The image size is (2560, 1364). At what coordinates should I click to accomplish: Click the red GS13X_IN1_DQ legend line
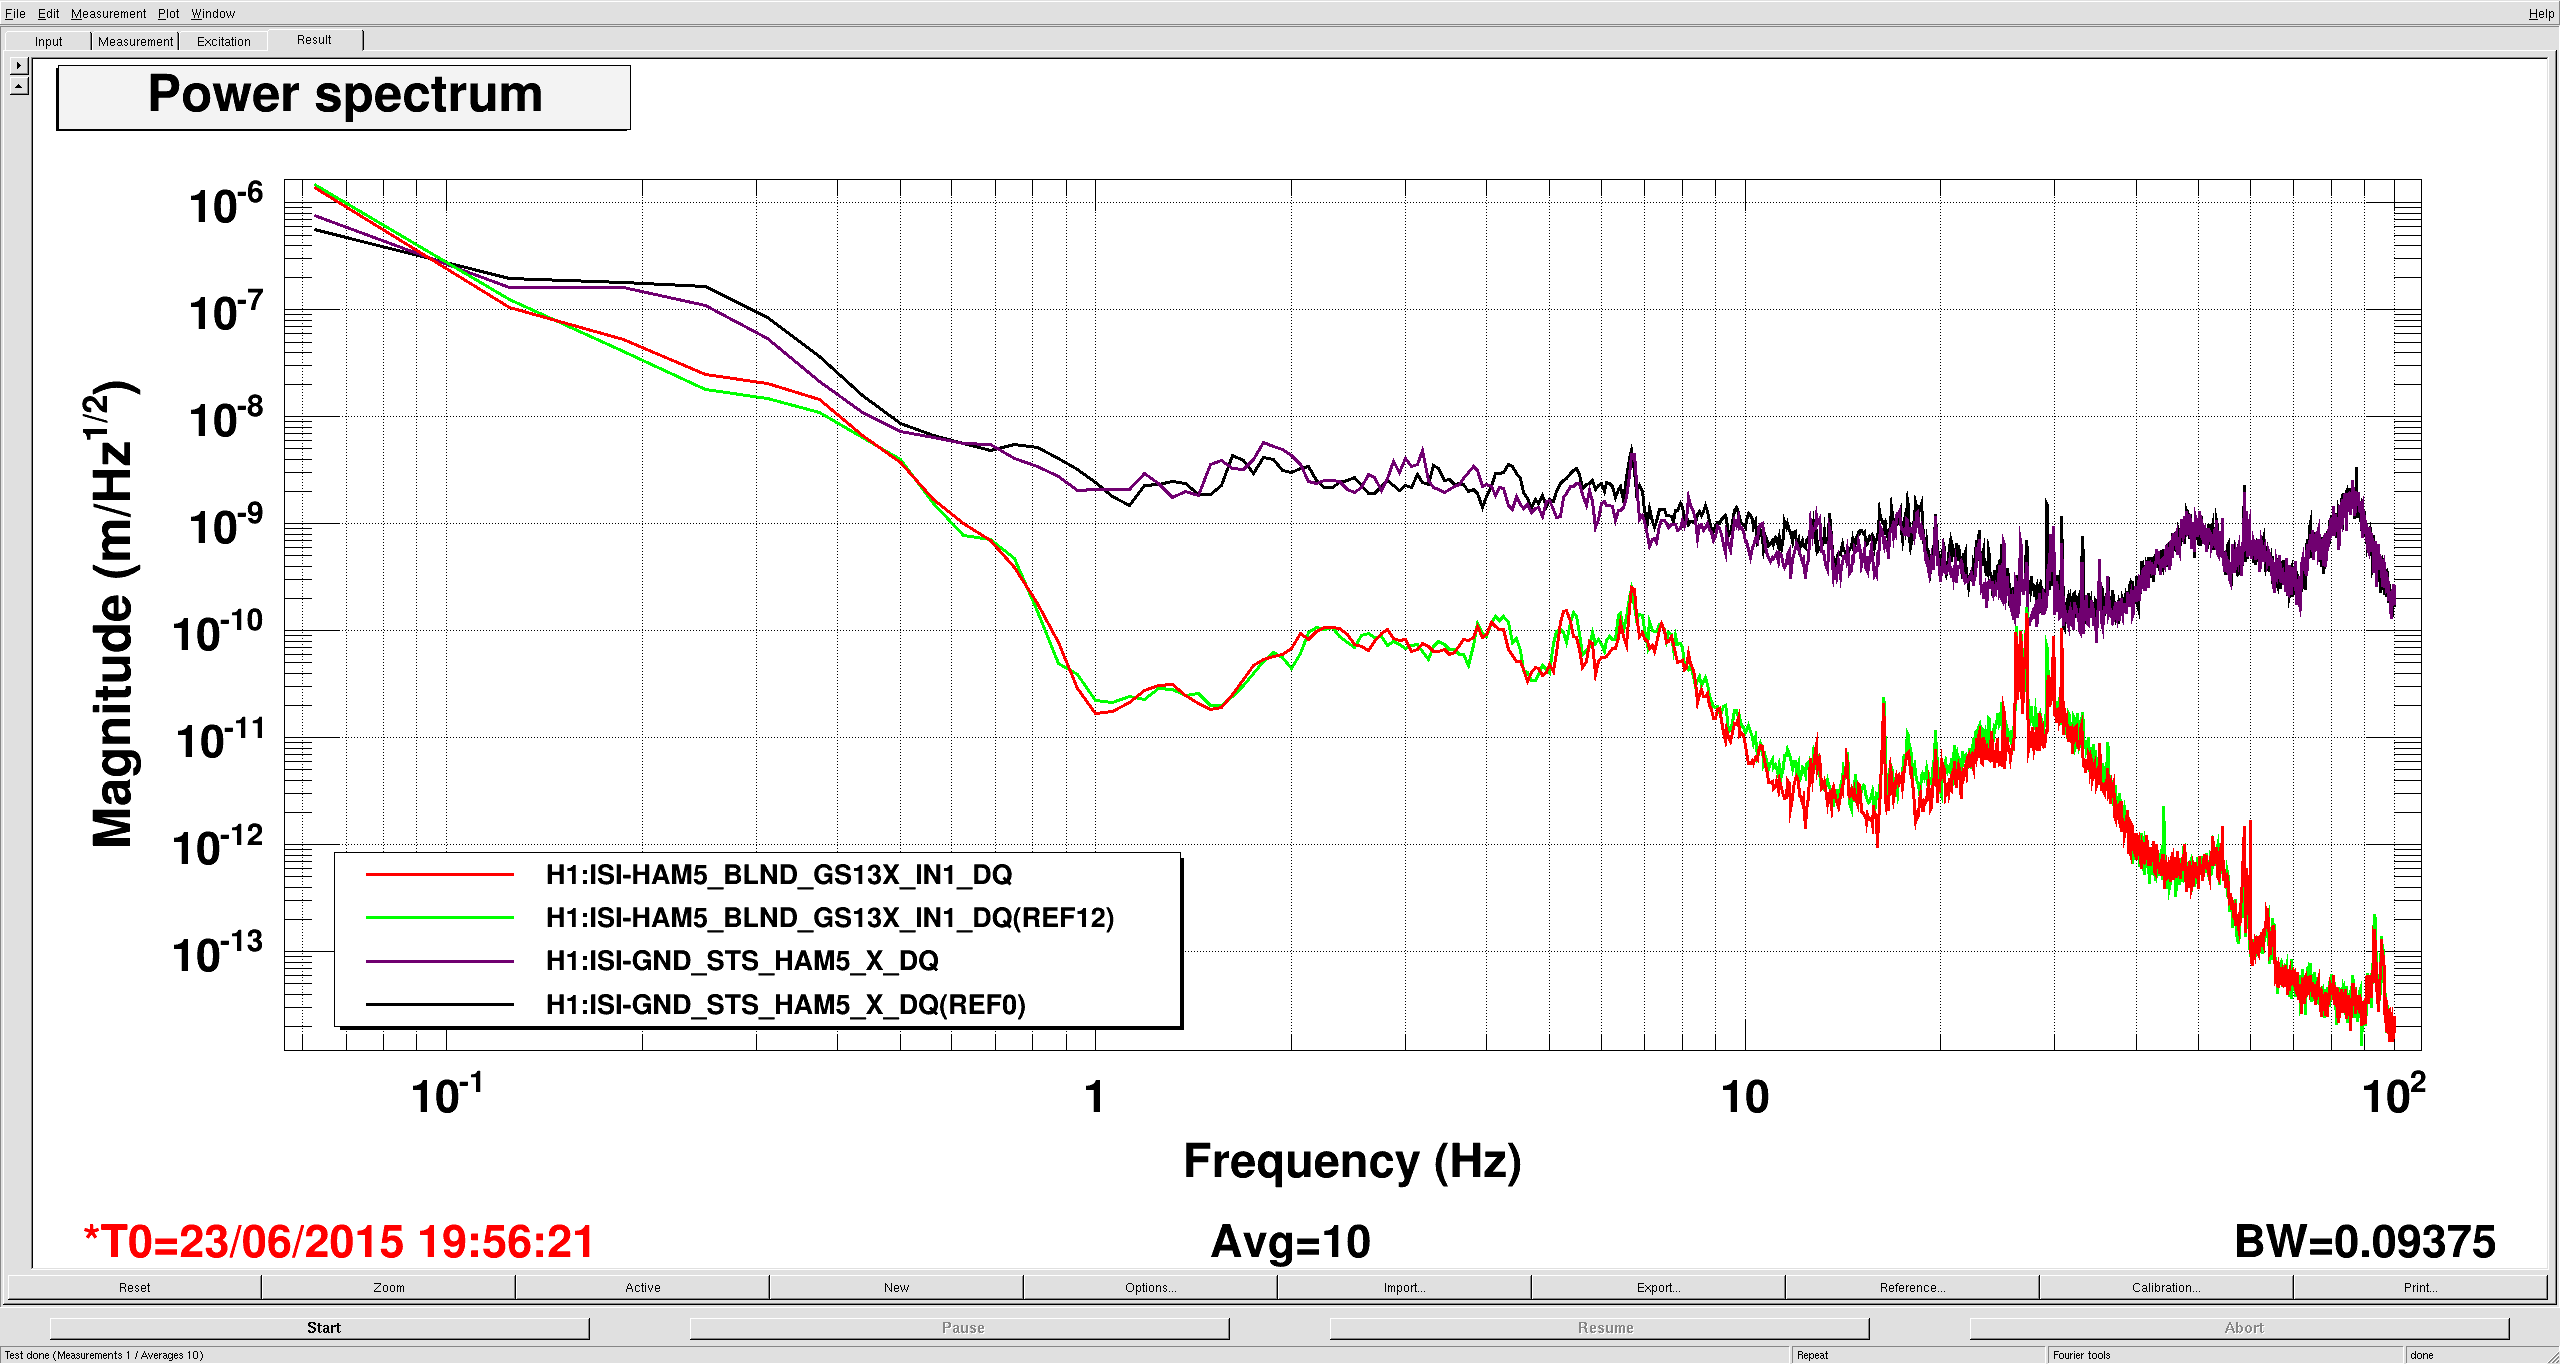[x=440, y=875]
